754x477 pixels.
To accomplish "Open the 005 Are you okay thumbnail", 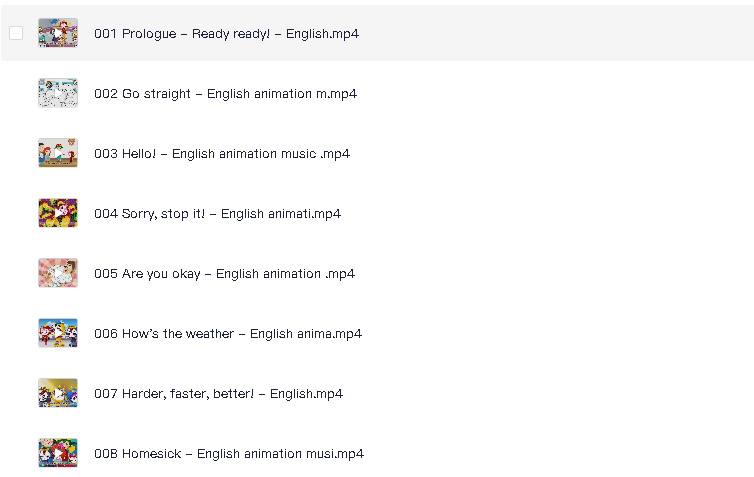I will click(x=58, y=273).
